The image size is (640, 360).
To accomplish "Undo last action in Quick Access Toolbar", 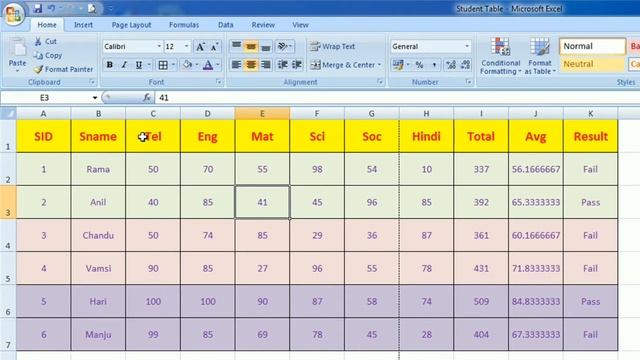I will [51, 8].
